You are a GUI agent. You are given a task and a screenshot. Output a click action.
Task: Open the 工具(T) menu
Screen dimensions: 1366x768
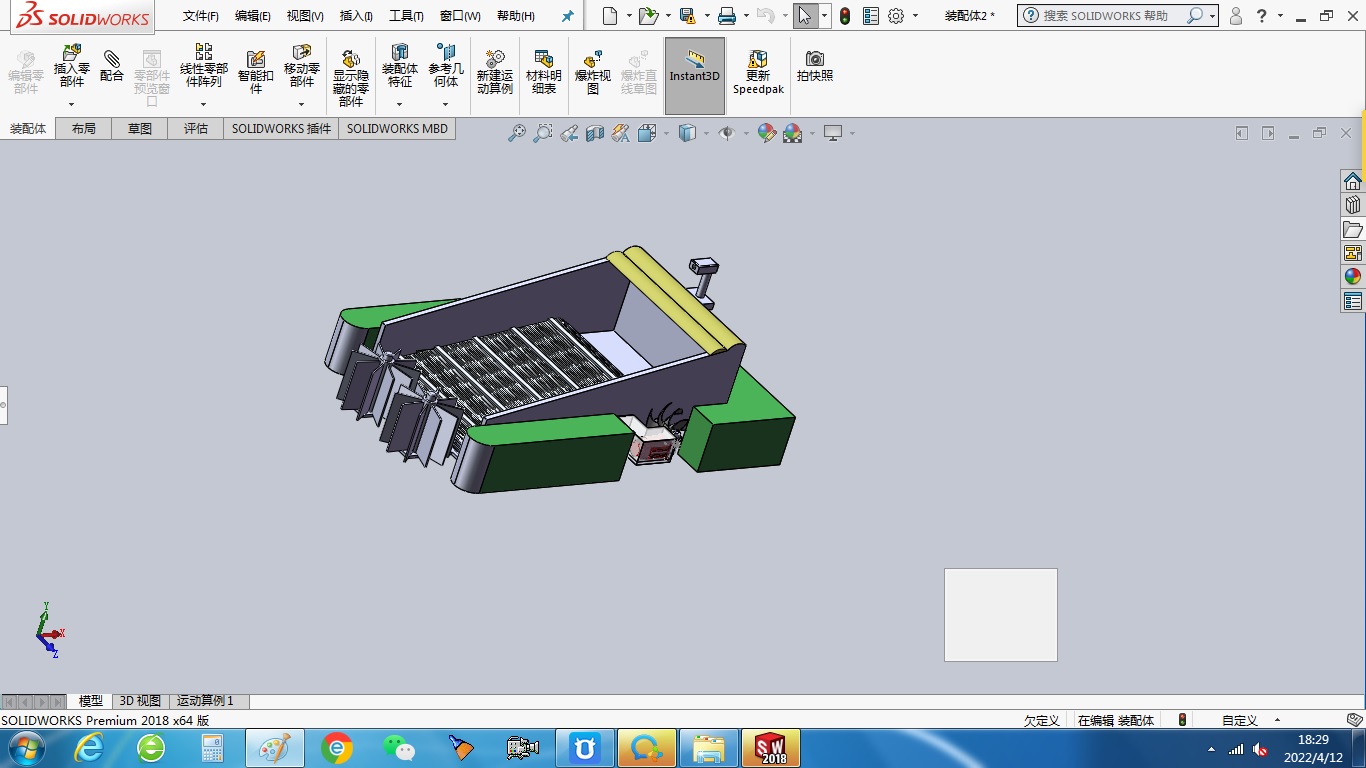click(x=406, y=16)
